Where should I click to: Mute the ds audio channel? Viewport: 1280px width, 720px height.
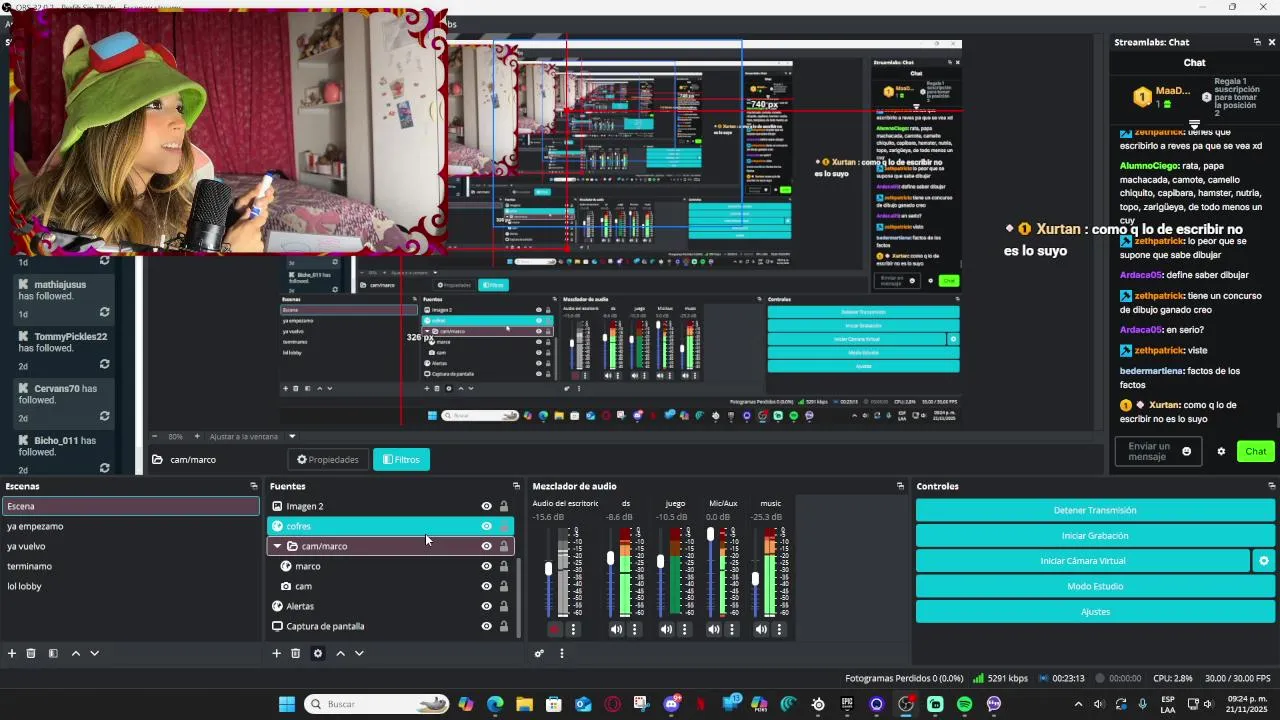tap(616, 629)
